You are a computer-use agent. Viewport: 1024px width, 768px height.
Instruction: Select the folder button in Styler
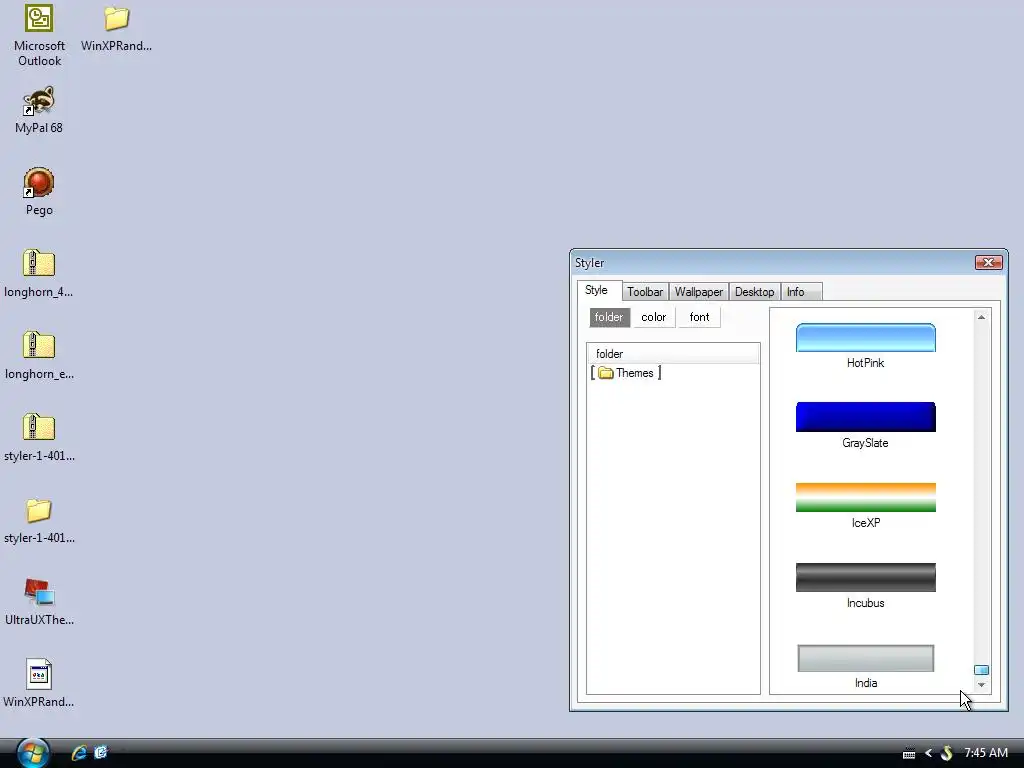(x=609, y=317)
